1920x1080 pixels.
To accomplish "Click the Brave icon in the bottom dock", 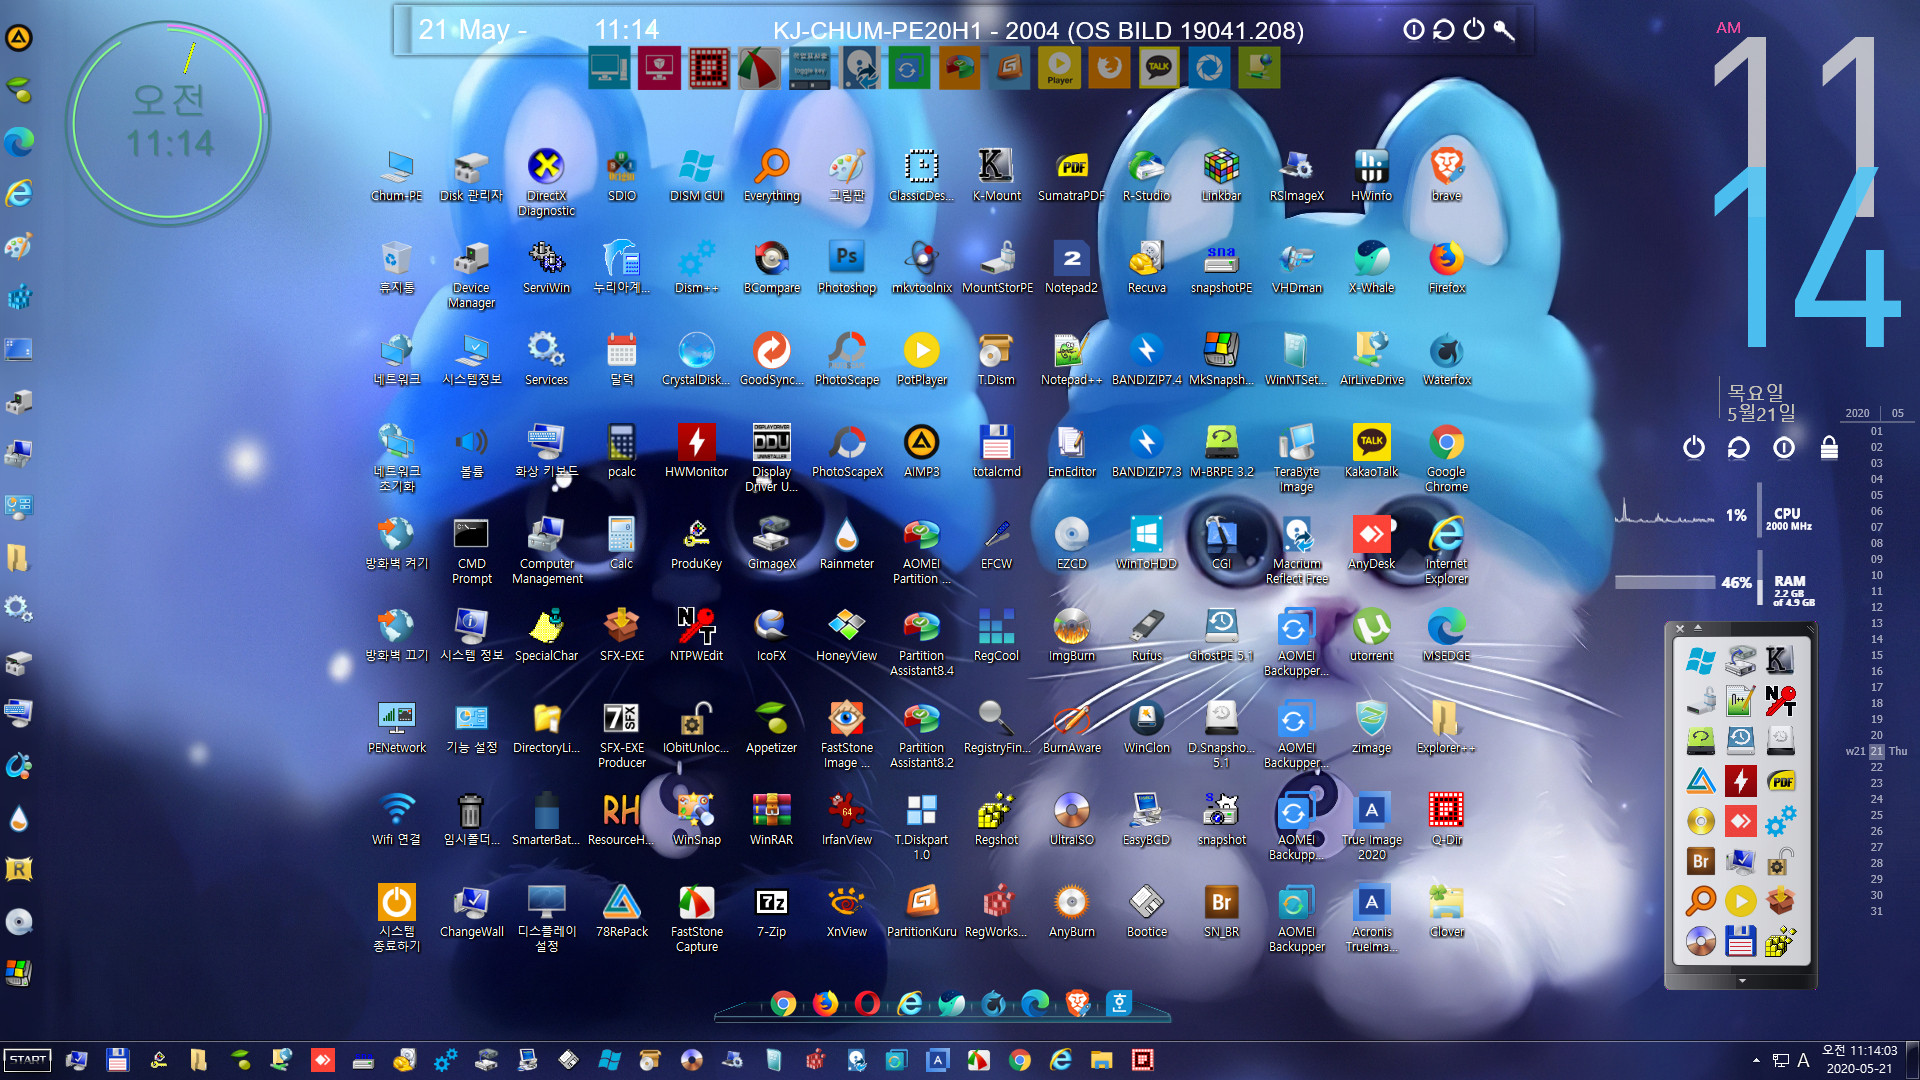I will (1077, 1003).
